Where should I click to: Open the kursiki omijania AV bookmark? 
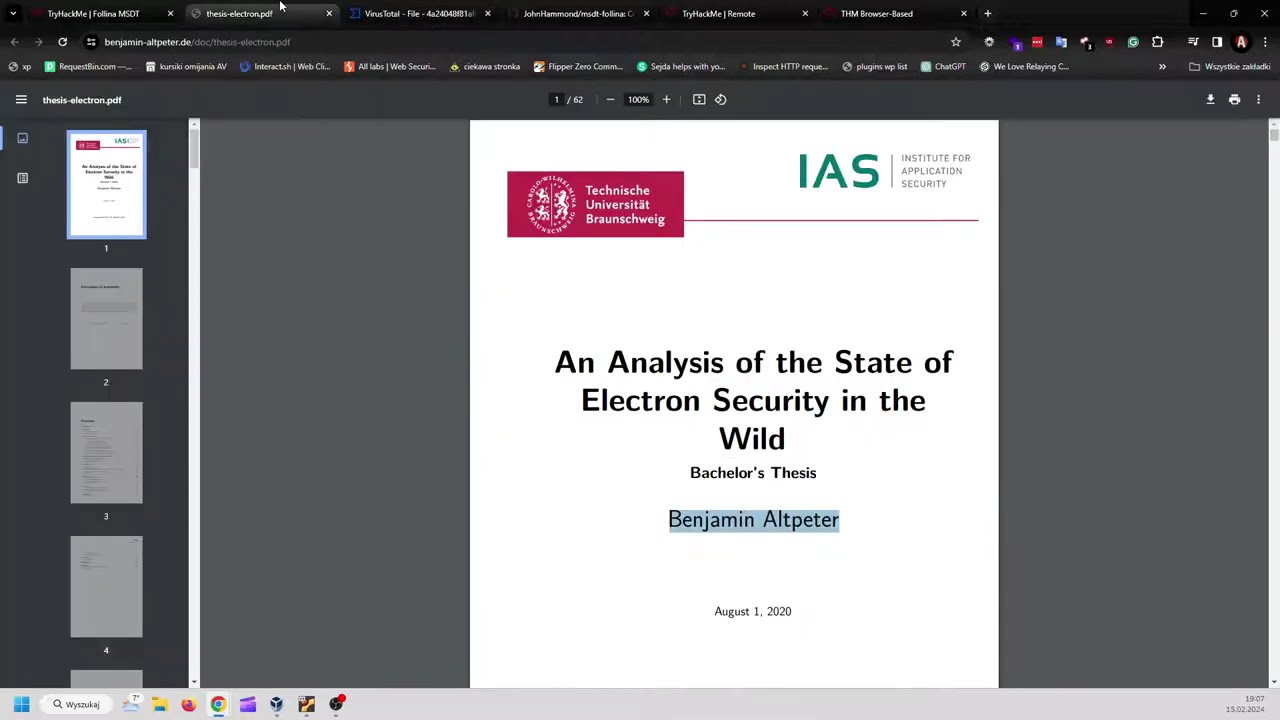pyautogui.click(x=186, y=67)
